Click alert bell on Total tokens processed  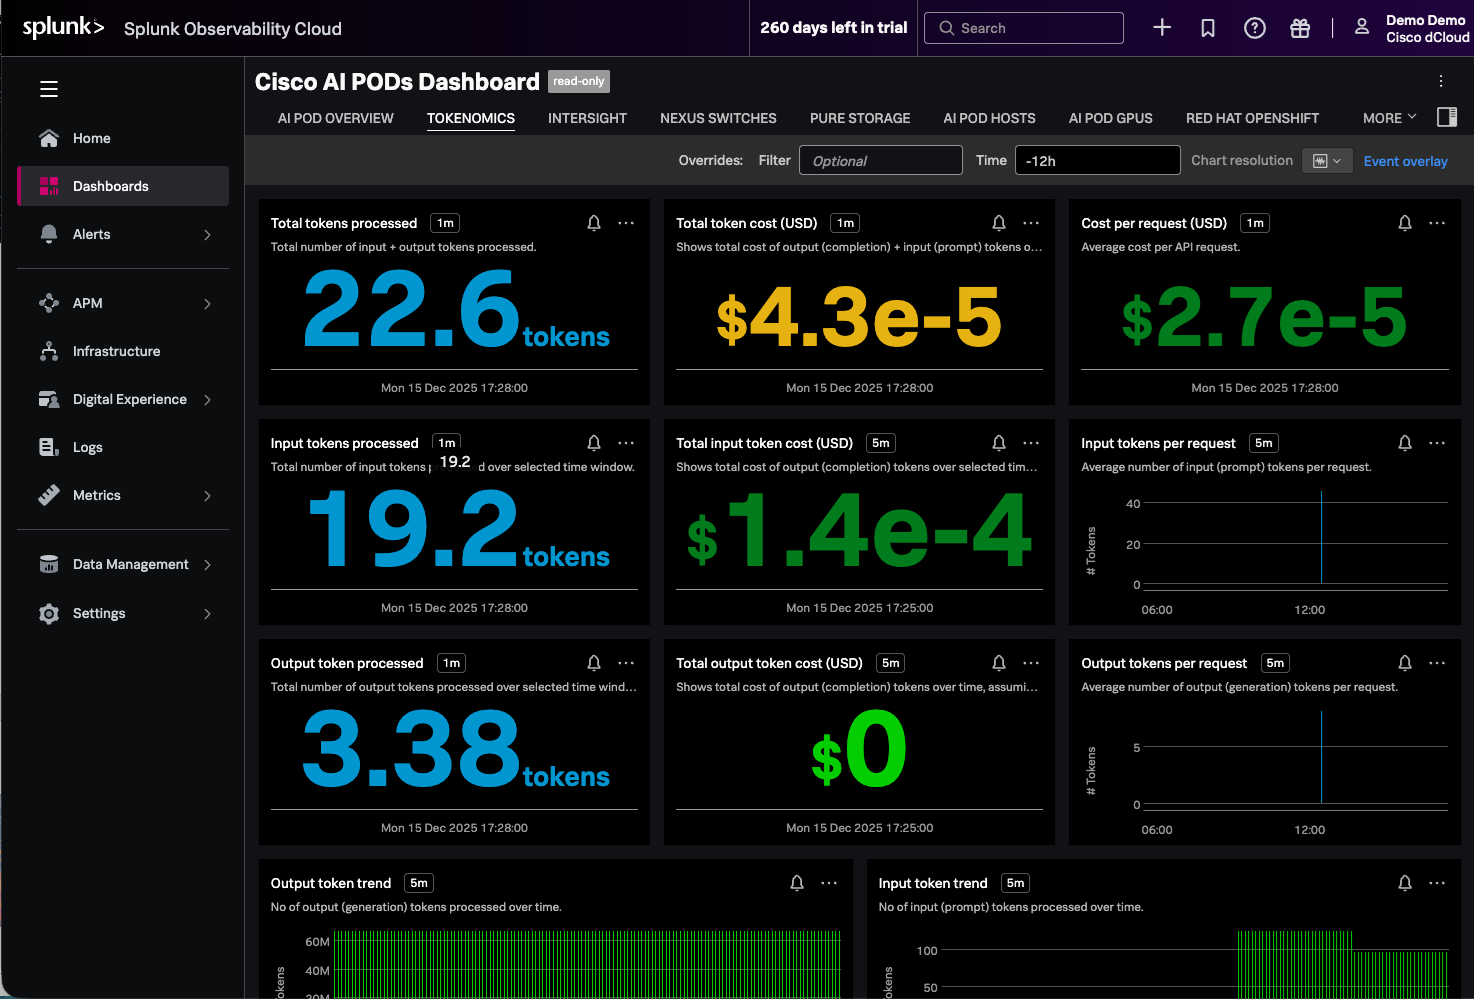tap(594, 223)
